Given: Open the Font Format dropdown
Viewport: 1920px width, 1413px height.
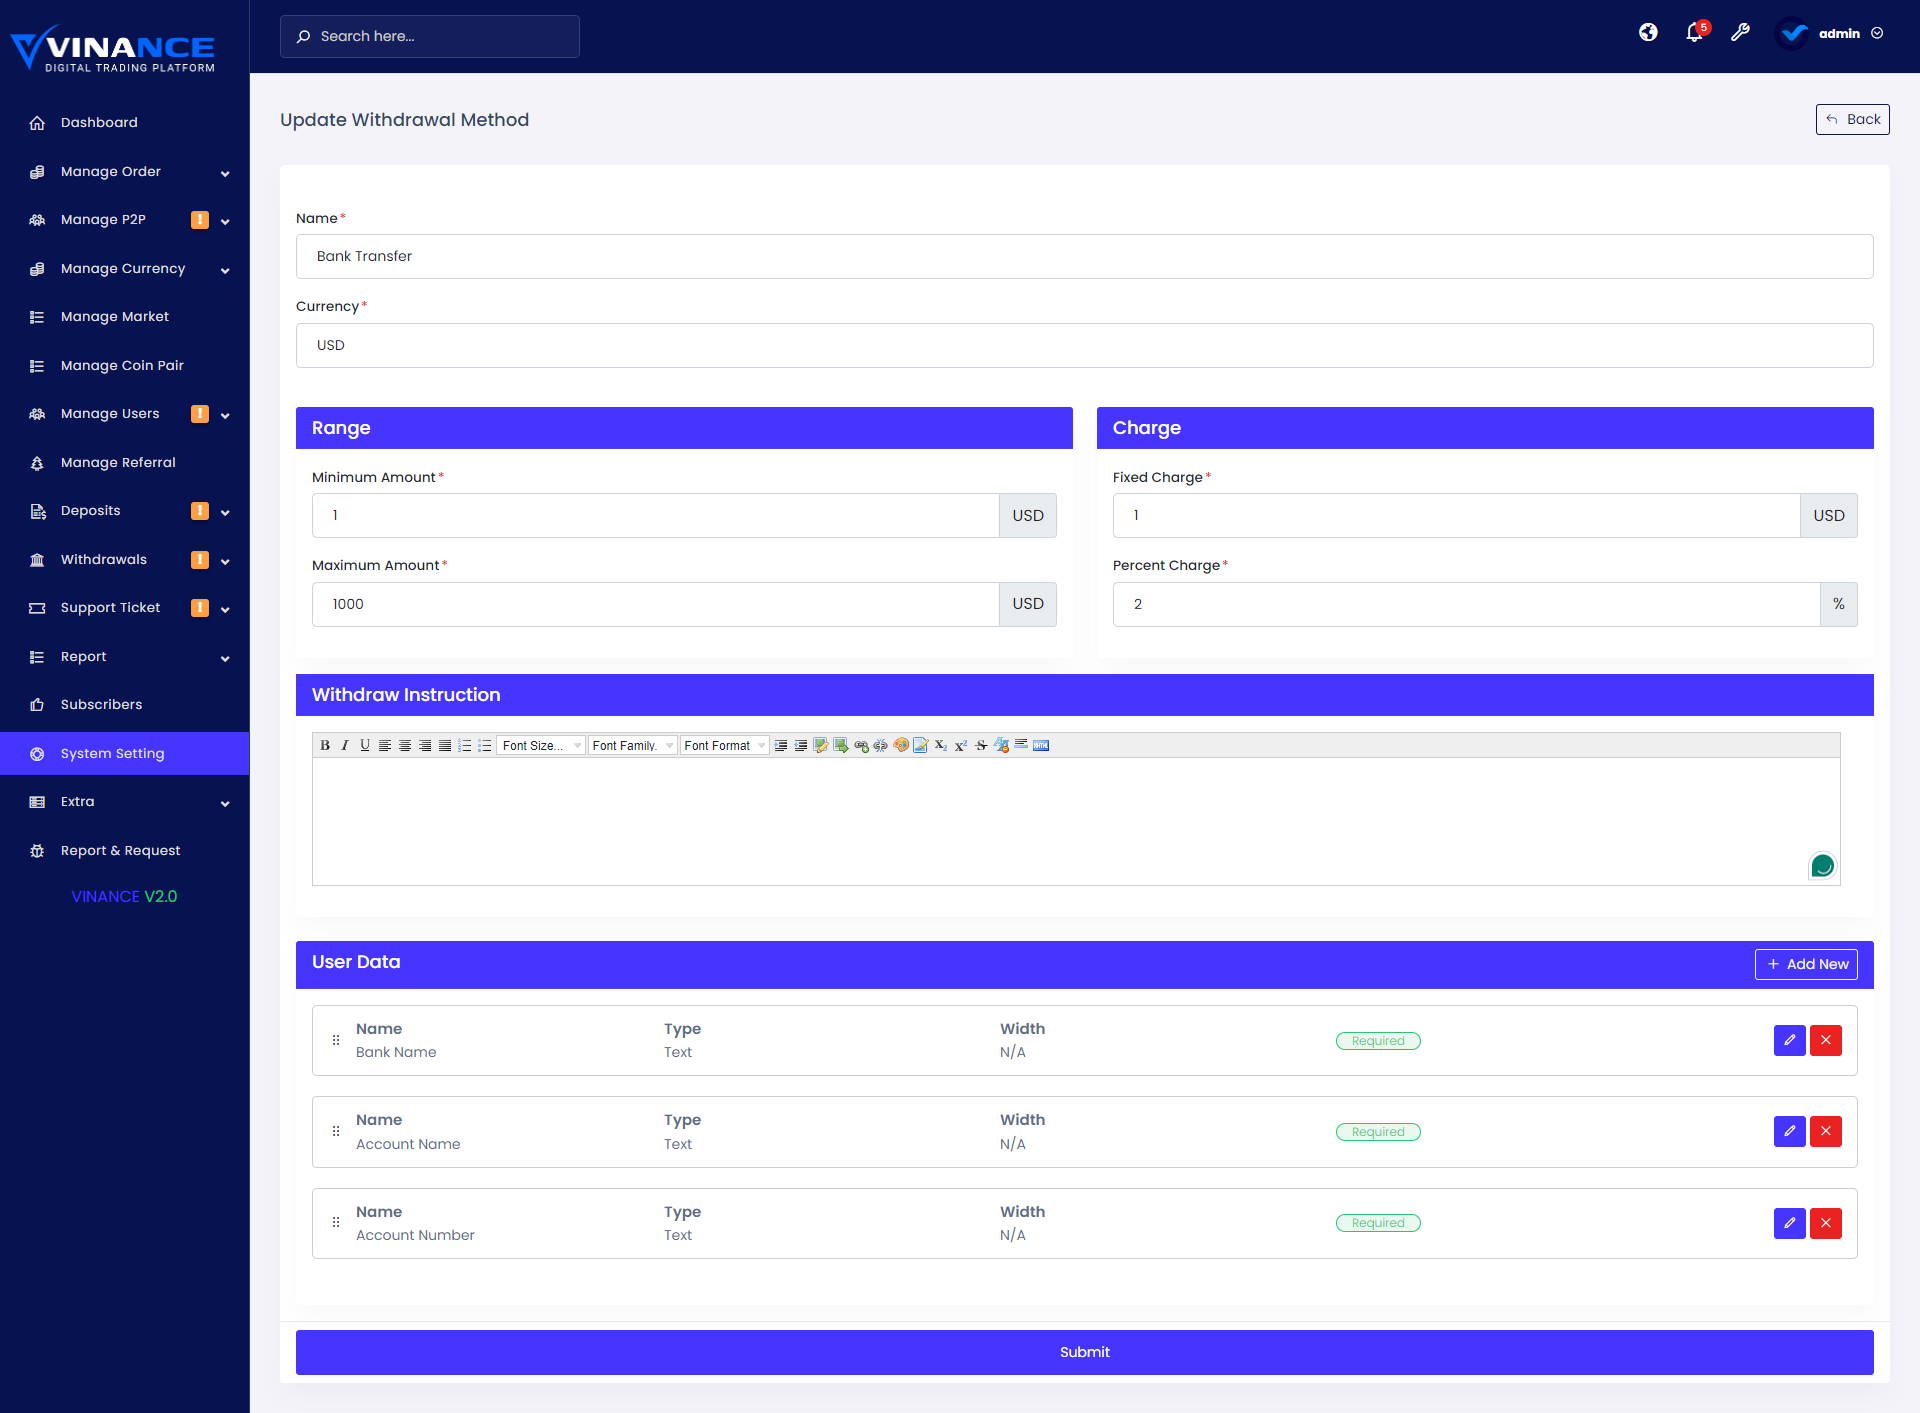Looking at the screenshot, I should click(725, 745).
